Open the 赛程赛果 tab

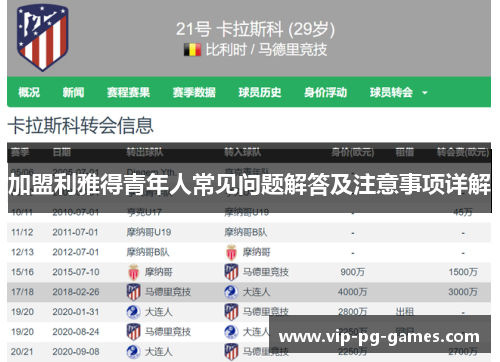(128, 92)
